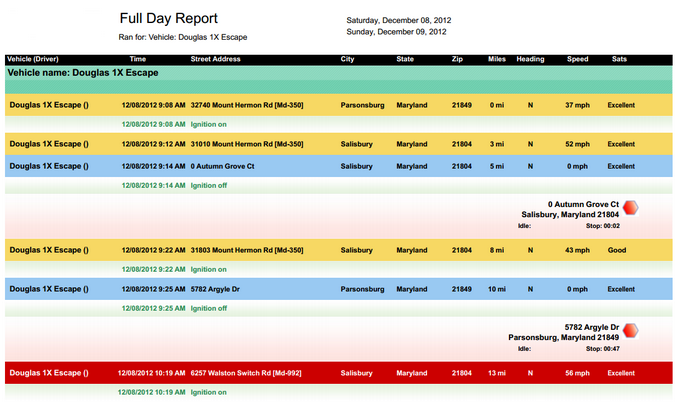Screen dimensions: 677x402
Task: Click the Speed column header
Action: (x=577, y=59)
